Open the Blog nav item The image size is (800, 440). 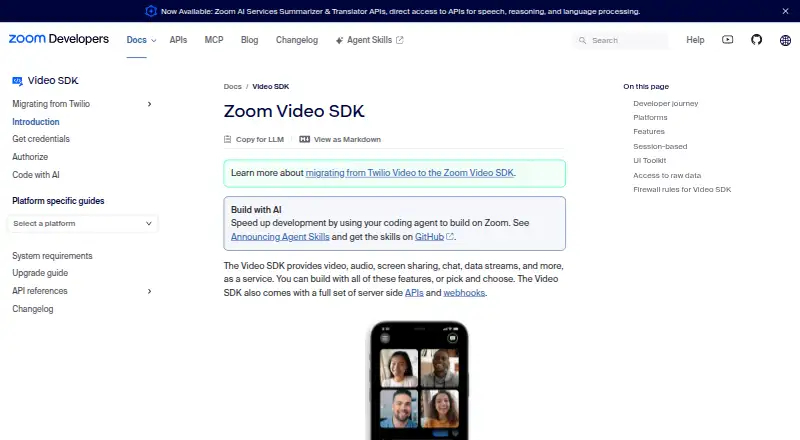click(249, 40)
